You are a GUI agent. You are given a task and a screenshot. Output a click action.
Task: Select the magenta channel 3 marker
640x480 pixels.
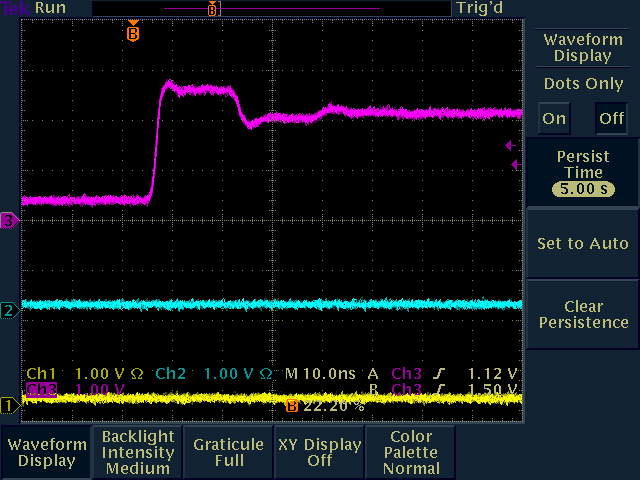pyautogui.click(x=8, y=220)
